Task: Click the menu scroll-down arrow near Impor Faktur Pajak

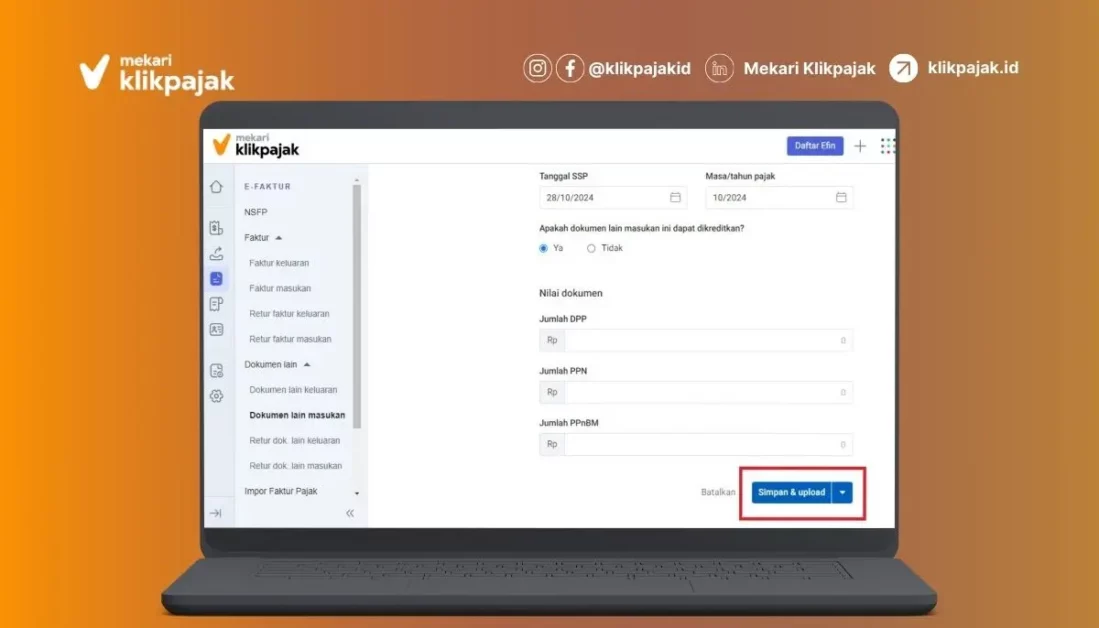Action: tap(357, 493)
